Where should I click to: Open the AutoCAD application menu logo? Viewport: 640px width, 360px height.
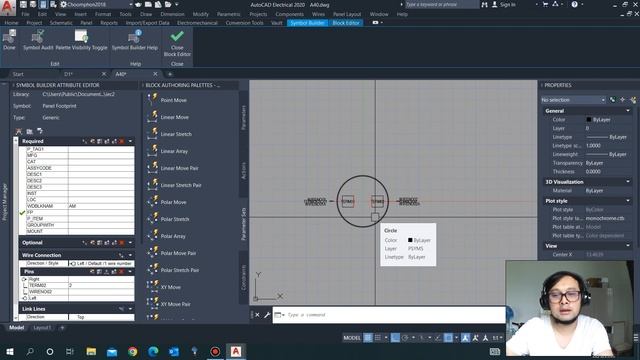pos(8,7)
